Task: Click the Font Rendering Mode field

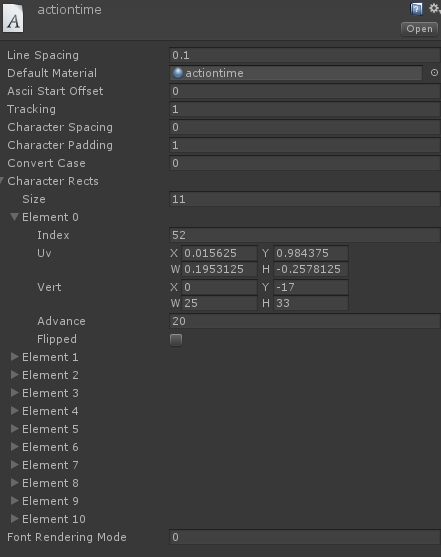Action: pos(305,537)
